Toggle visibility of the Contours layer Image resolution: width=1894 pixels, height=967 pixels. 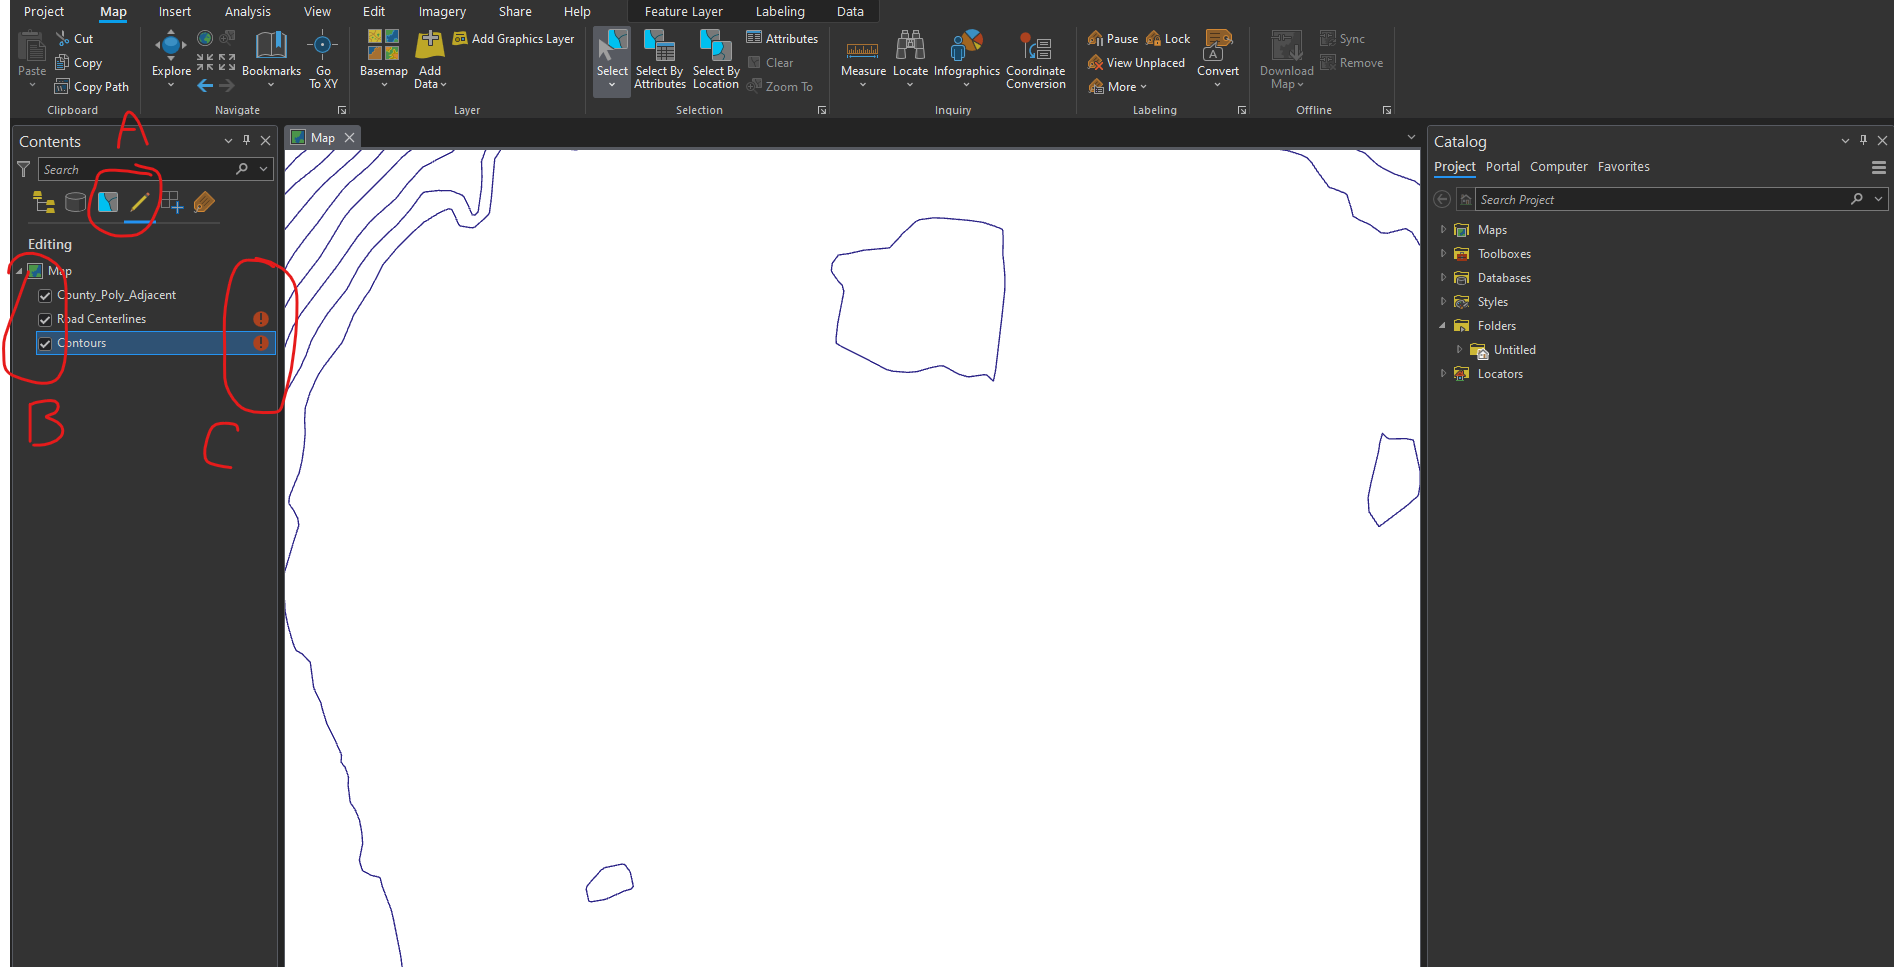pyautogui.click(x=45, y=343)
